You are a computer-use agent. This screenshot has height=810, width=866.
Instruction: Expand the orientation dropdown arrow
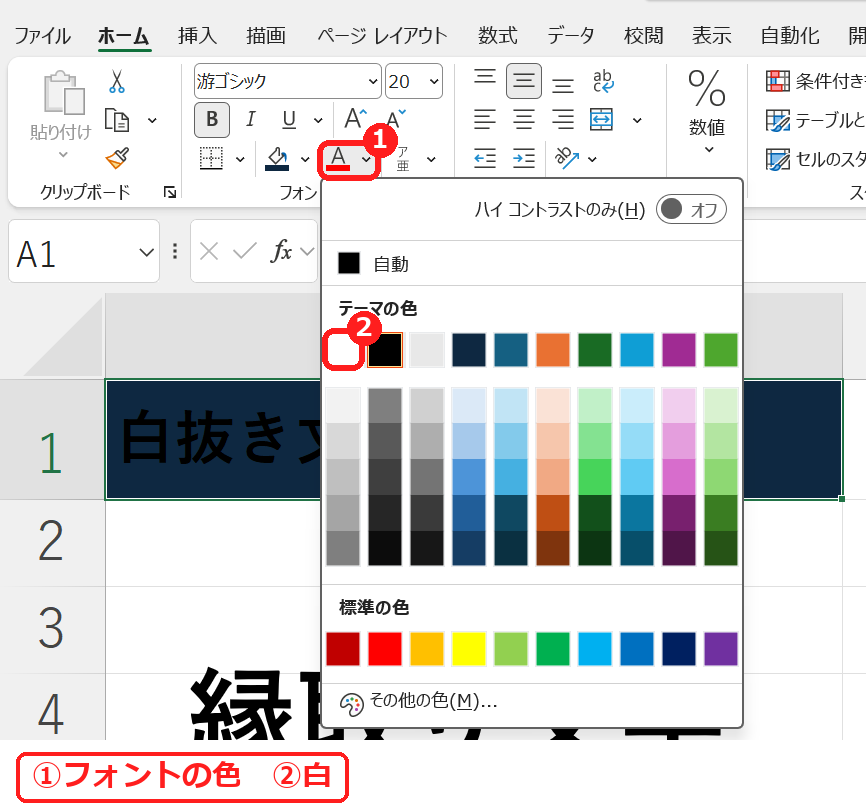point(593,160)
